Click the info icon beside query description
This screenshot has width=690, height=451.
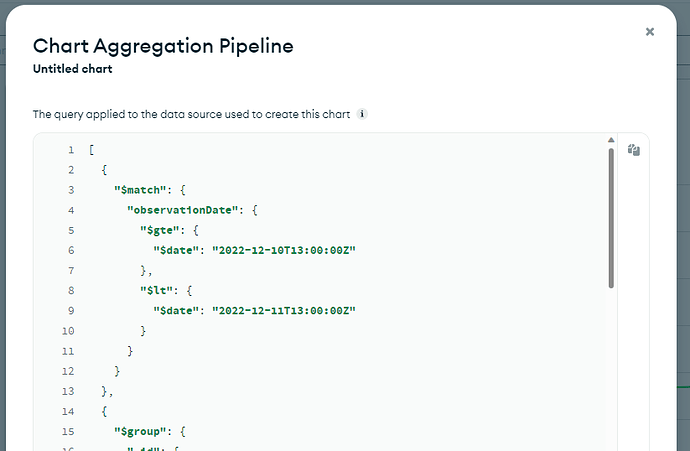point(362,114)
